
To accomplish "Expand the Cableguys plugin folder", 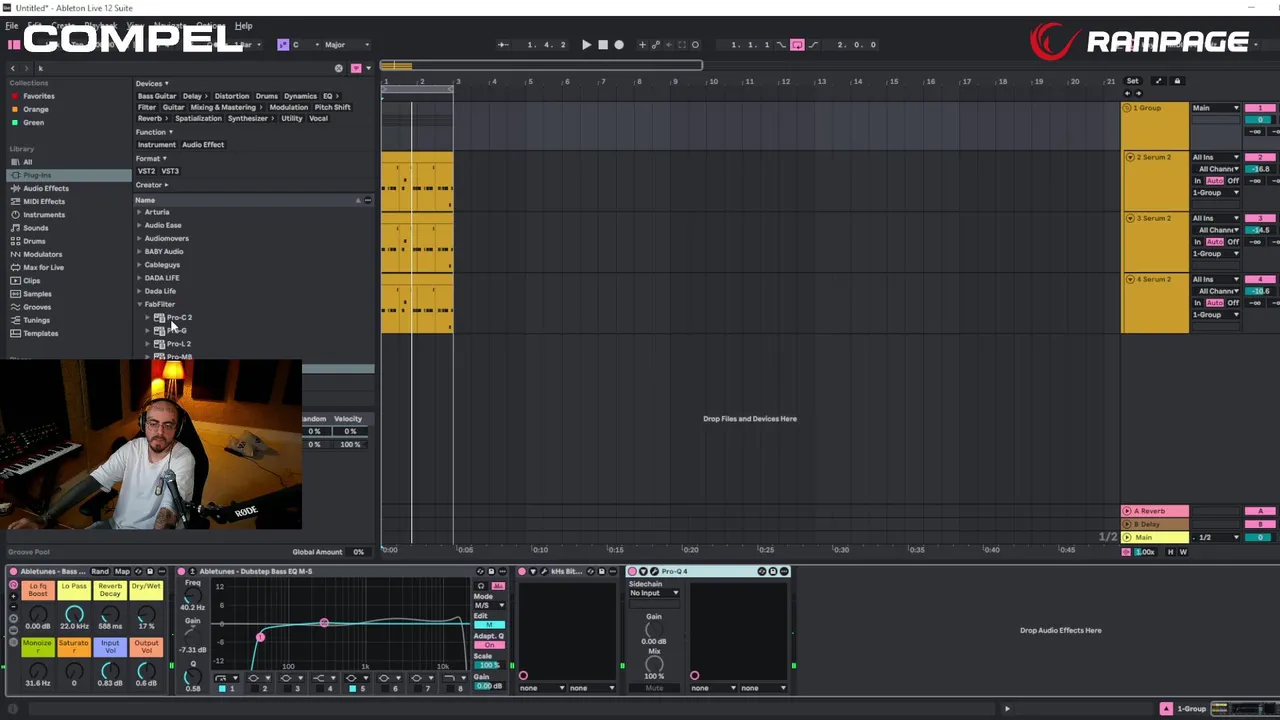I will 139,265.
